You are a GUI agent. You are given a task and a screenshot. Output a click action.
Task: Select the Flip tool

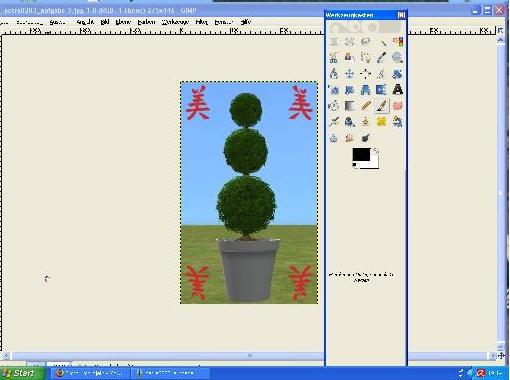[x=382, y=90]
